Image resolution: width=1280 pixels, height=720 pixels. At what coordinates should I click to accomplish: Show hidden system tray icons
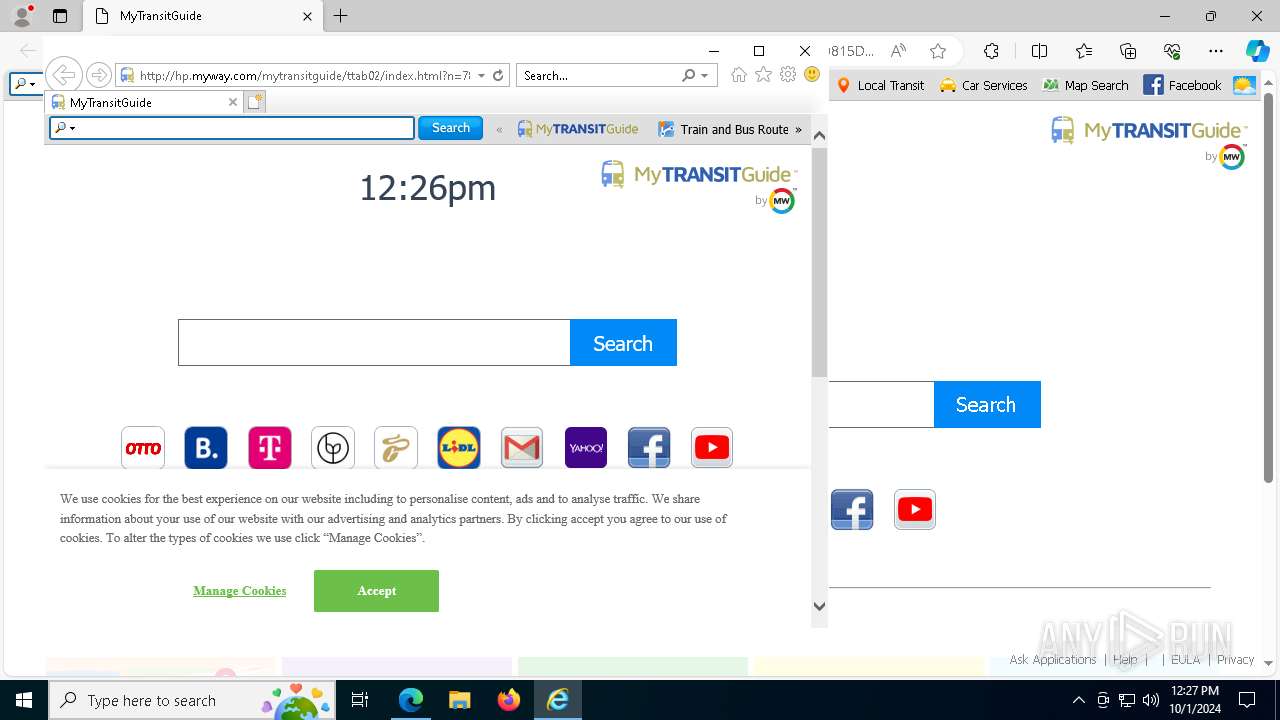[1078, 700]
